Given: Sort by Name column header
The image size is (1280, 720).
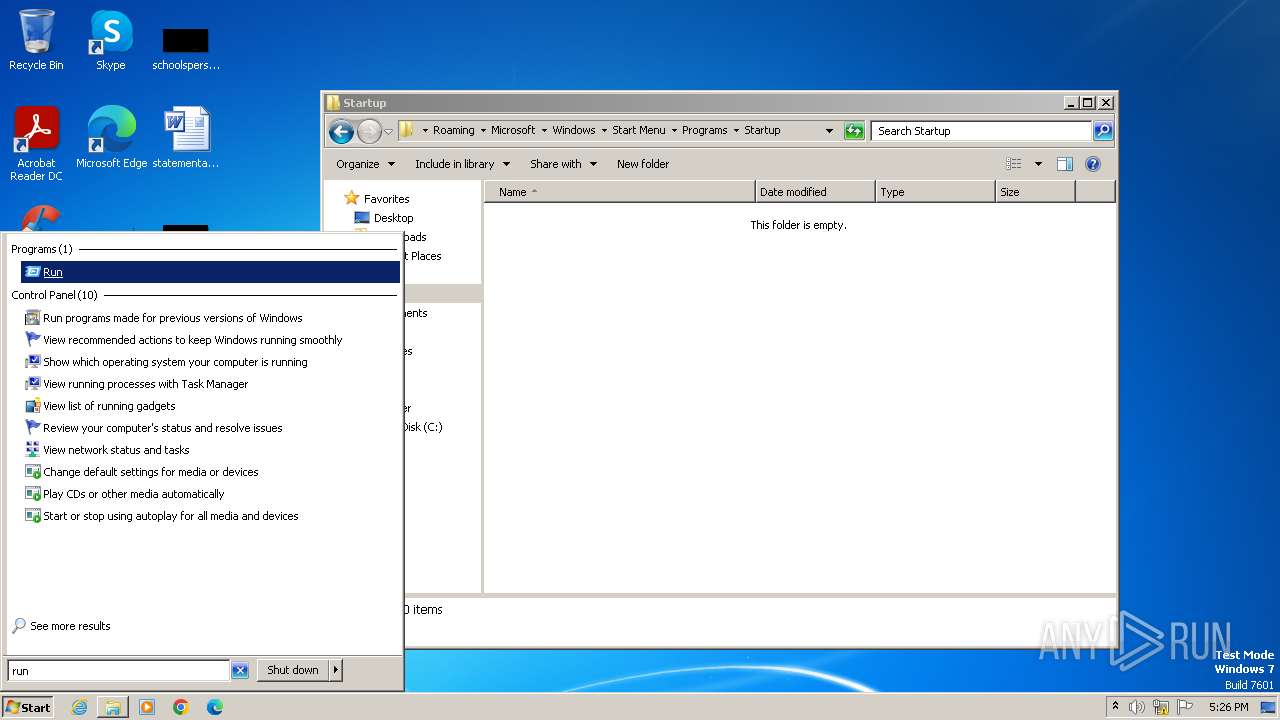Looking at the screenshot, I should [620, 192].
